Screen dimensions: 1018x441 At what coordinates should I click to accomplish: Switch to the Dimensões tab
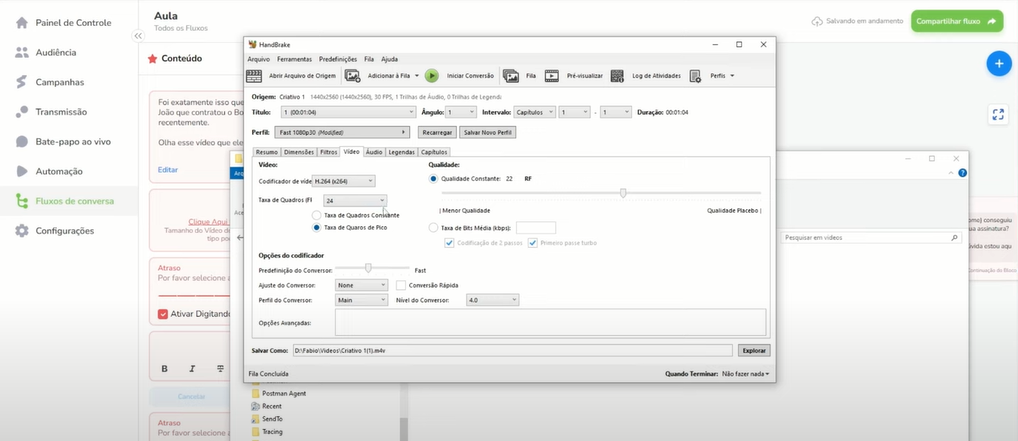[x=299, y=152]
